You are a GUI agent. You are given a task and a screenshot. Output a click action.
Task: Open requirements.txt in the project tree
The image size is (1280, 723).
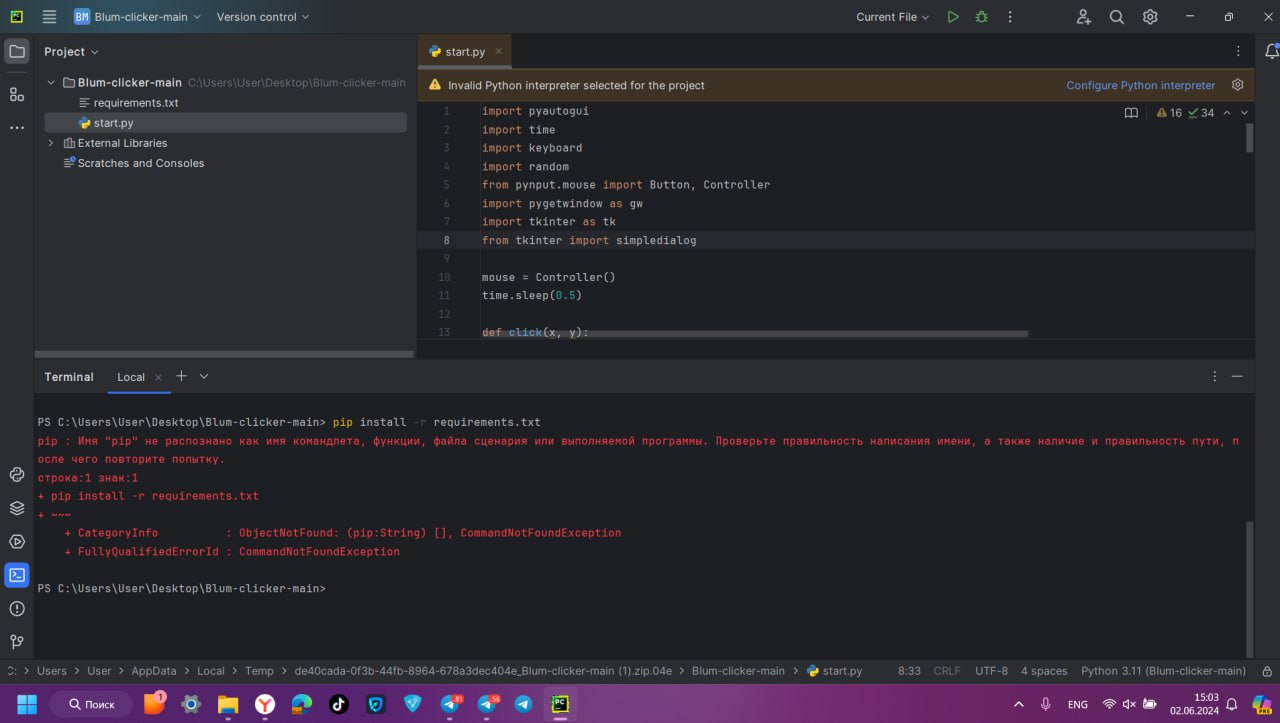click(x=135, y=103)
